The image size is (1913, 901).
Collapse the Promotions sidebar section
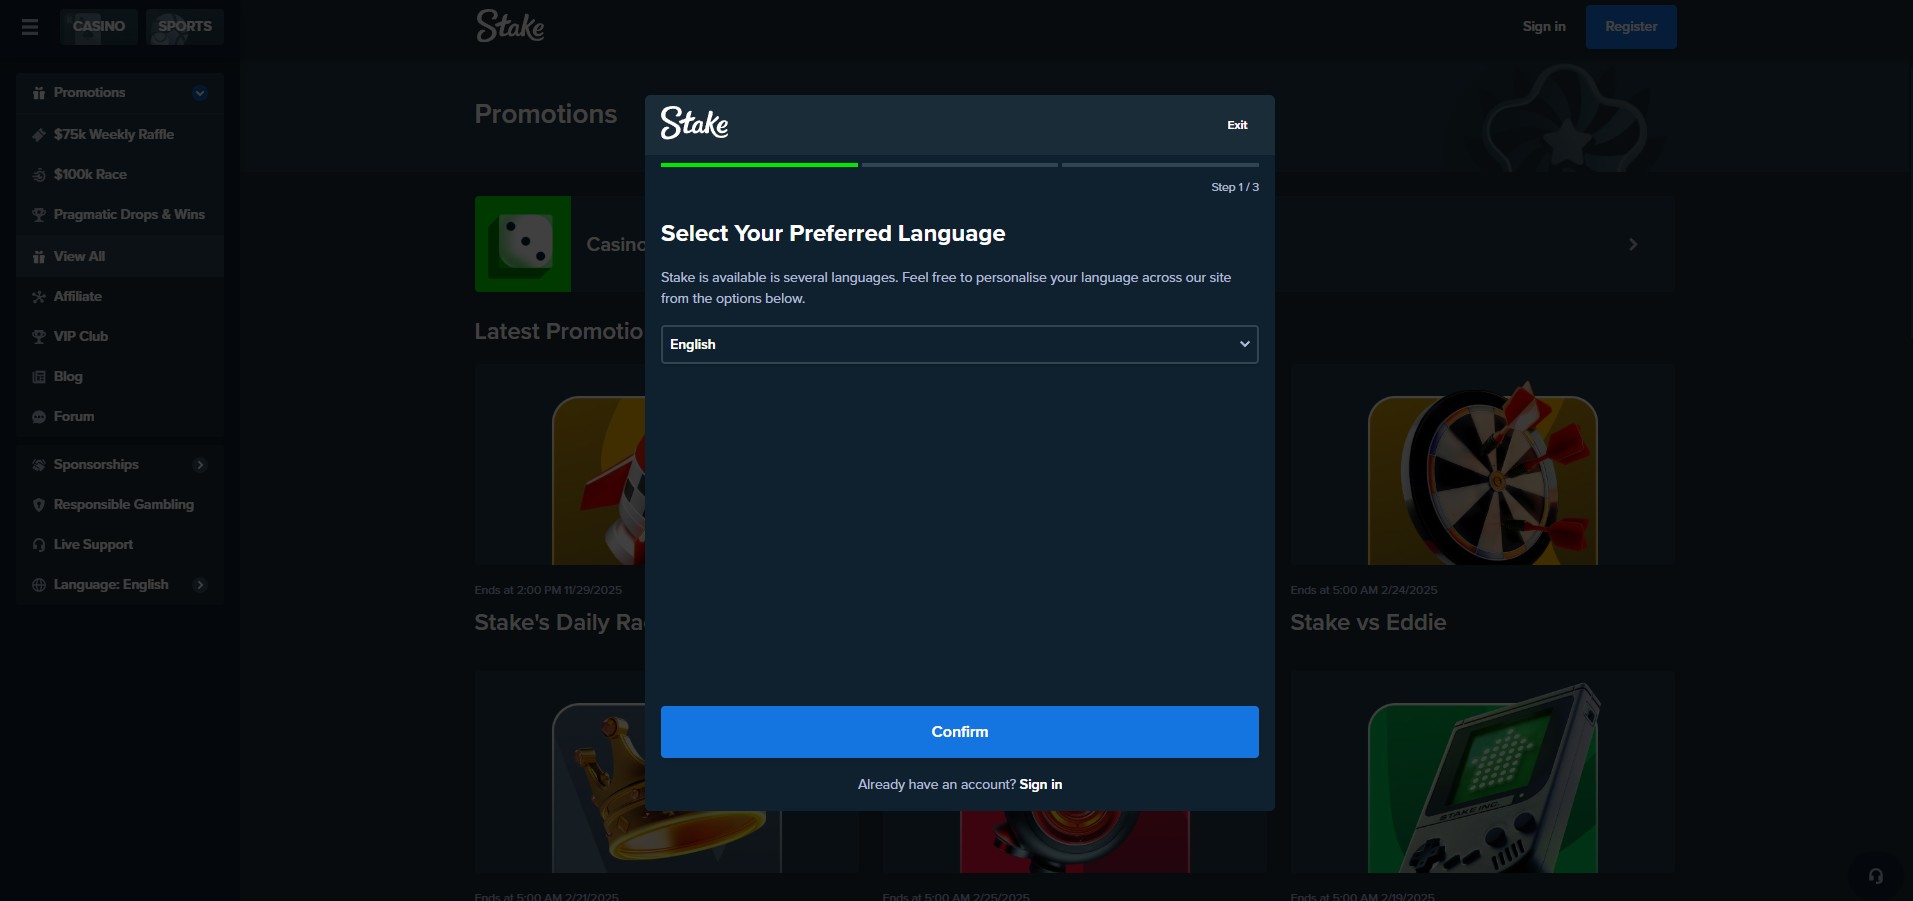pos(200,93)
